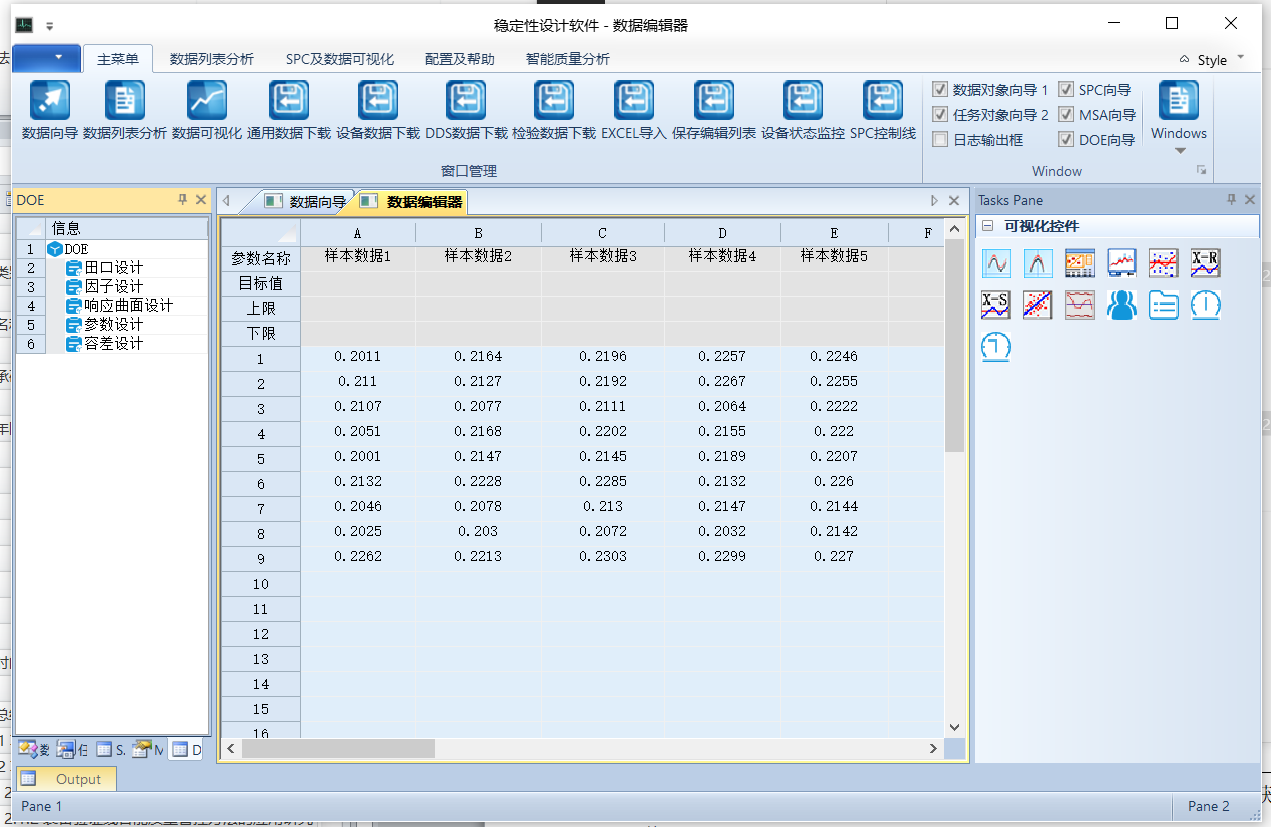Collapse the 可视化控件 section

tap(987, 226)
